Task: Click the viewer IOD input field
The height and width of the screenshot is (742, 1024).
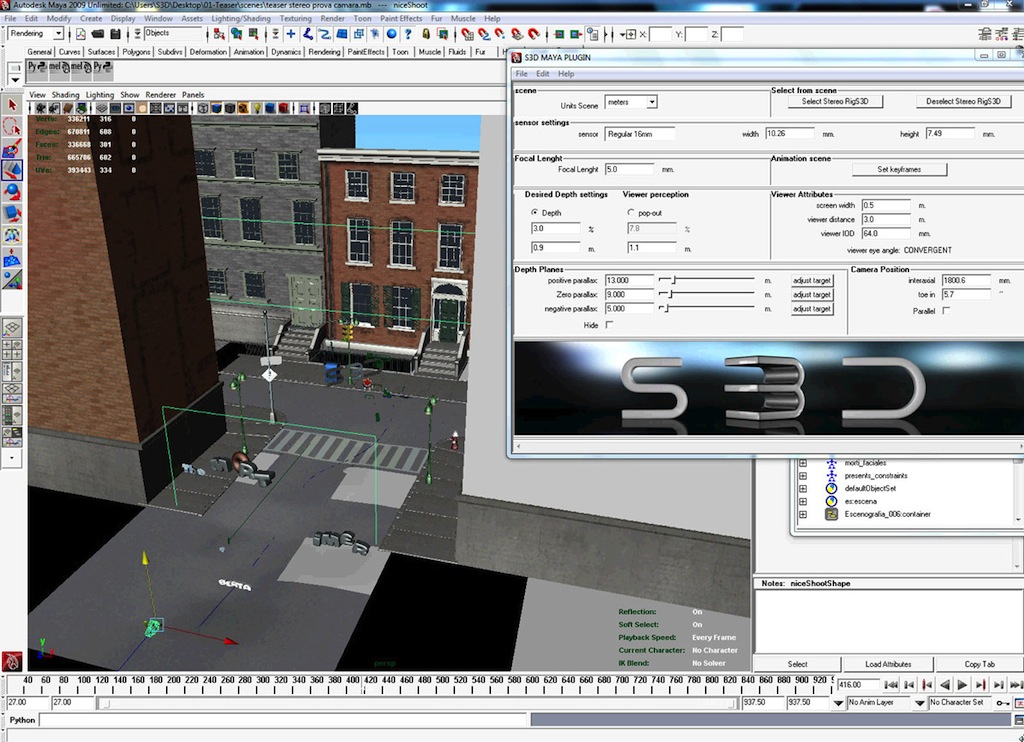Action: coord(886,233)
